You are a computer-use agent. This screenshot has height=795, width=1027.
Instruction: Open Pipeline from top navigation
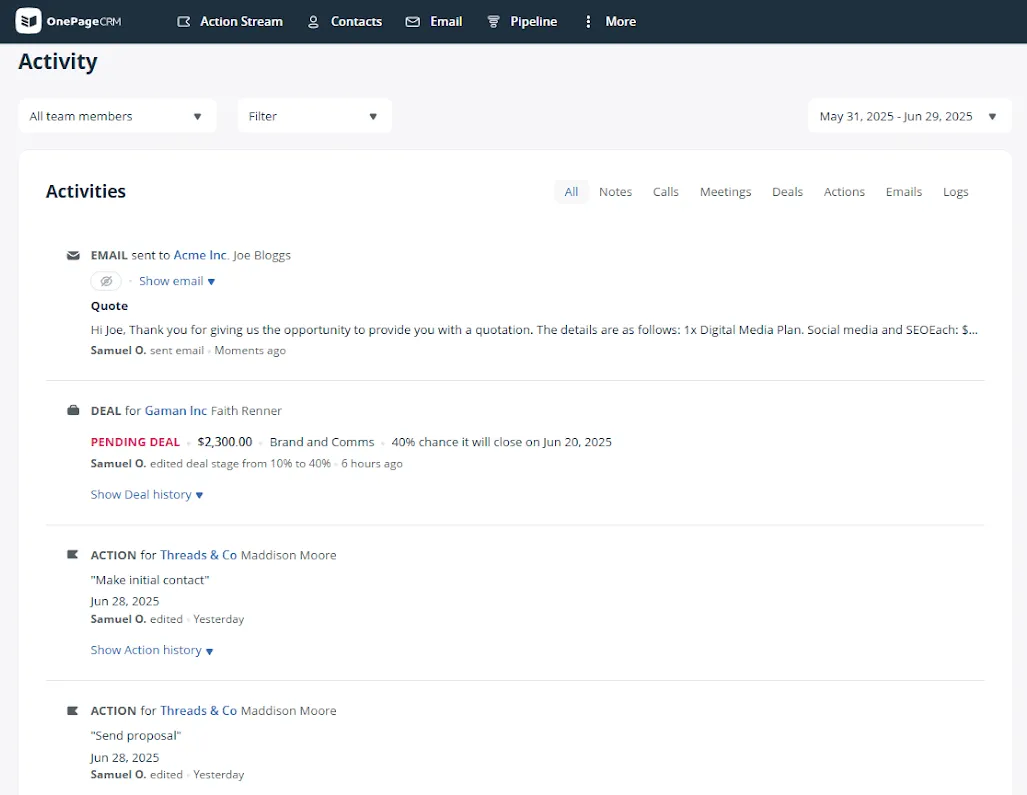[x=534, y=22]
